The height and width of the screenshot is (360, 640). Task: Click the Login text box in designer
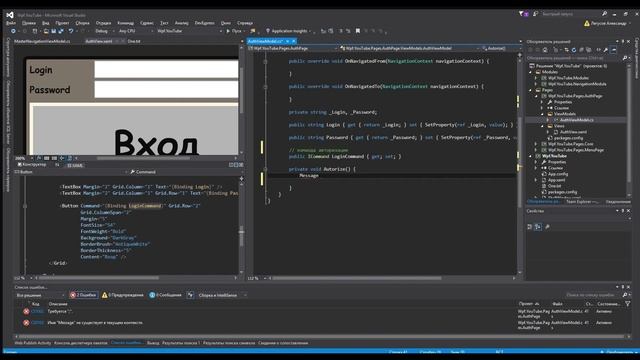[x=166, y=69]
